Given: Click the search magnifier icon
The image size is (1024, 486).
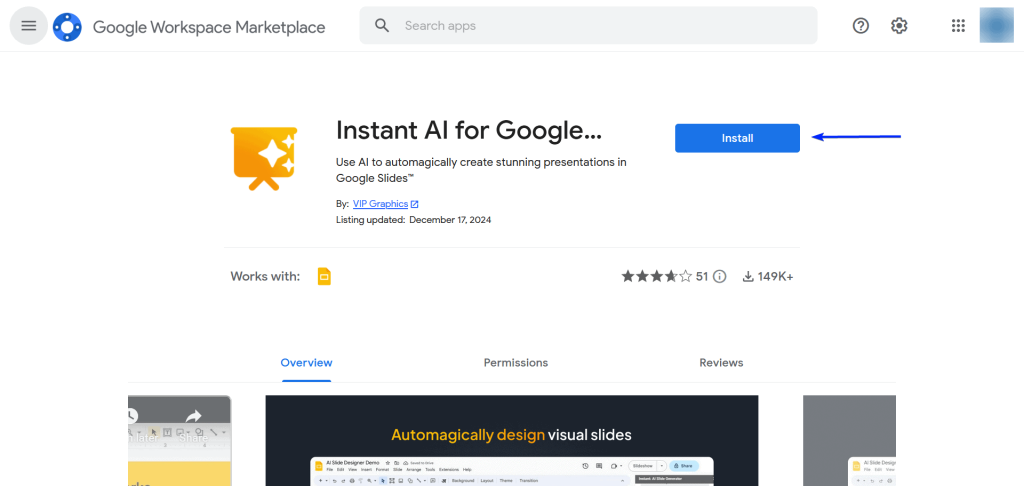Looking at the screenshot, I should [382, 26].
